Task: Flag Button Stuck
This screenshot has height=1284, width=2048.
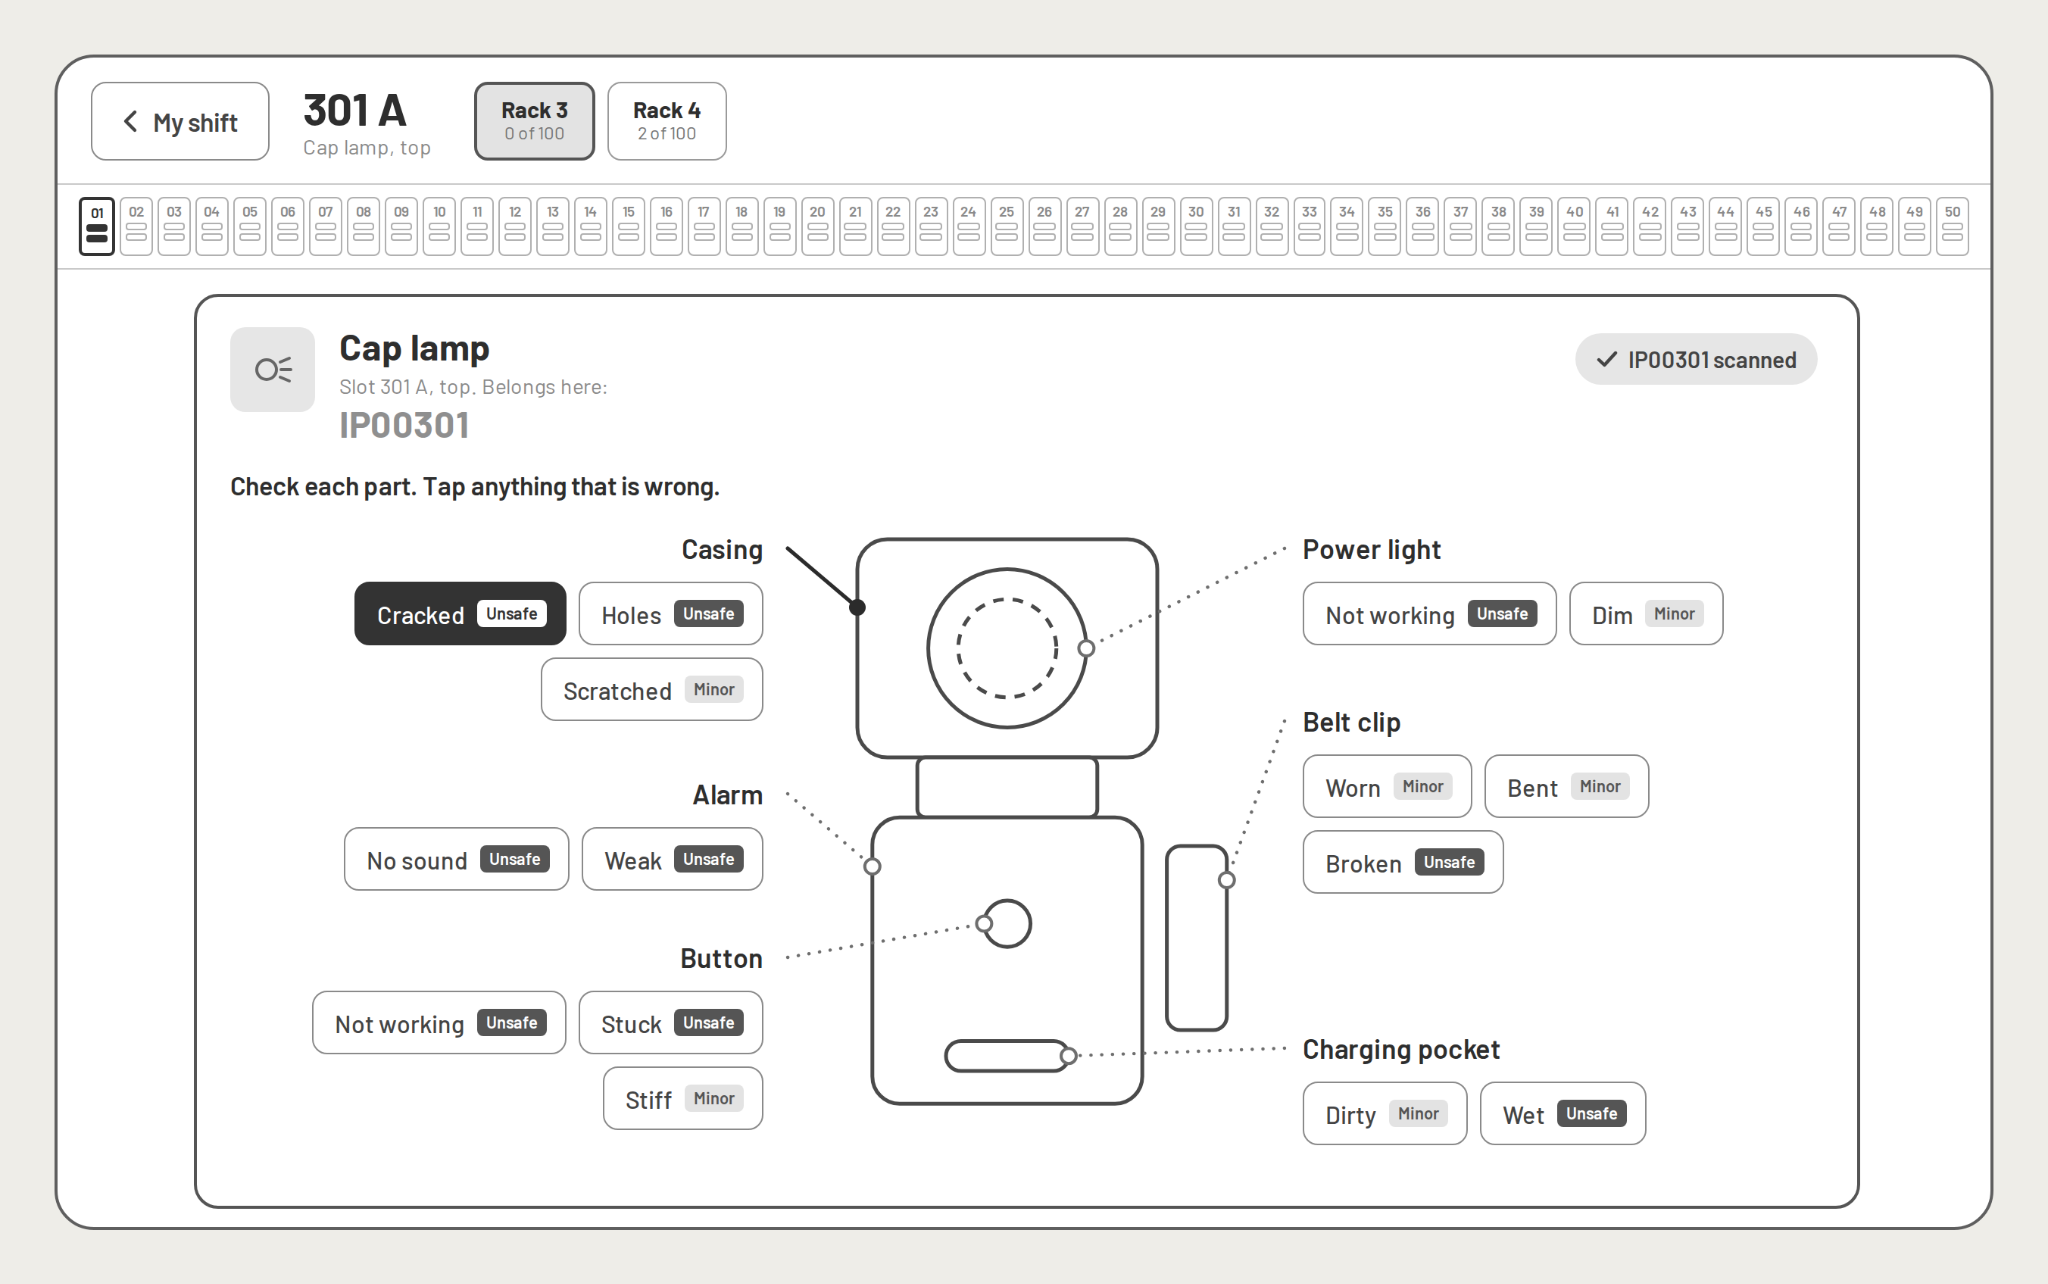Action: 671,1022
